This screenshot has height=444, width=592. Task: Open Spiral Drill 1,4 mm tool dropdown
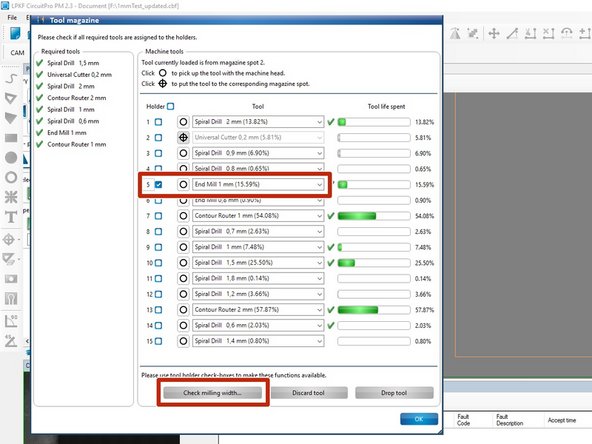(258, 341)
